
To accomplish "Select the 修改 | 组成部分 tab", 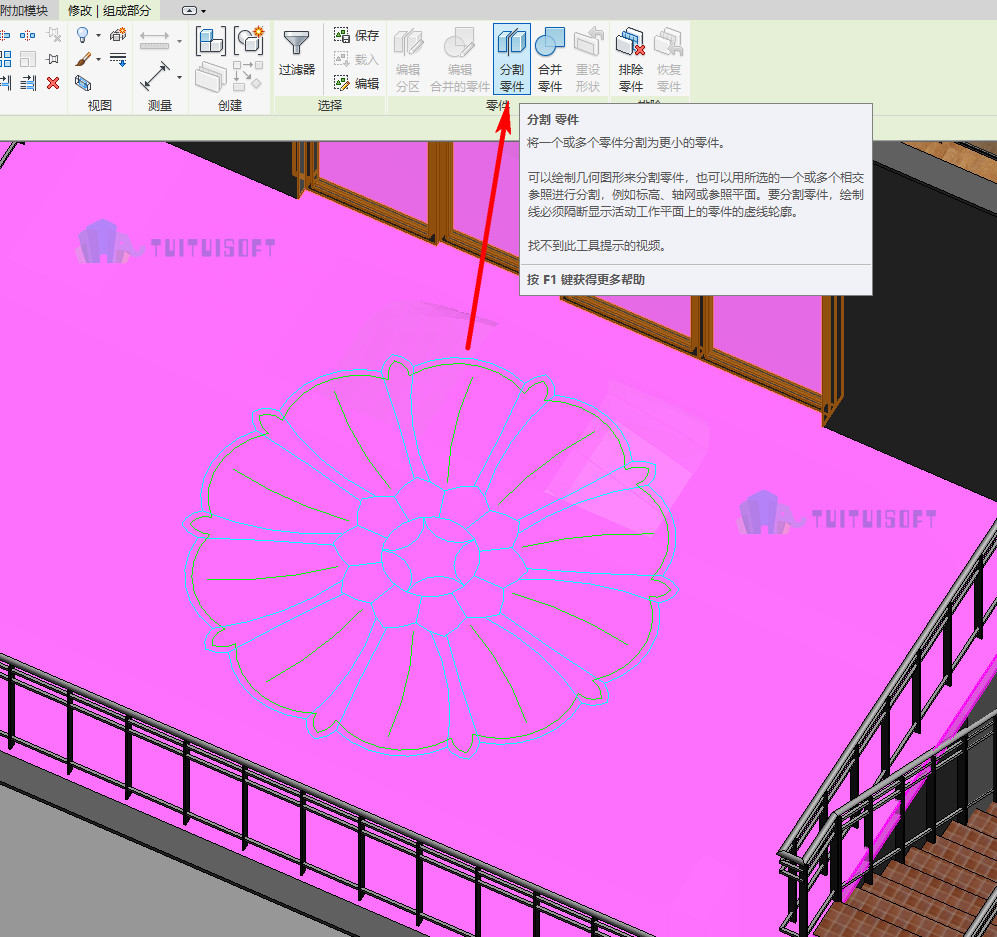I will tap(109, 10).
